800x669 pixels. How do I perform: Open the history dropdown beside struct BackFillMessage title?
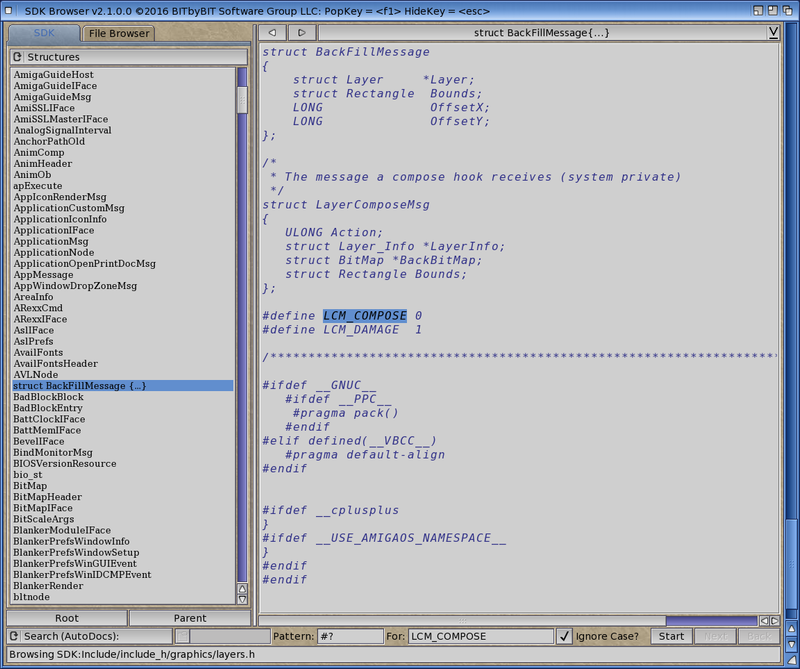click(x=773, y=33)
